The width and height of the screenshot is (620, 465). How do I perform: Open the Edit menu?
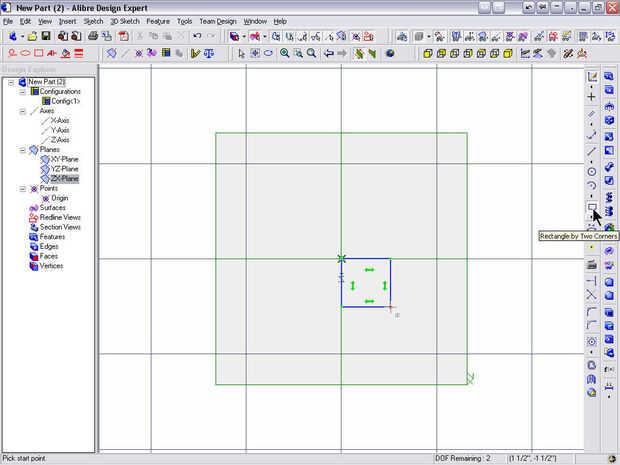pyautogui.click(x=25, y=21)
